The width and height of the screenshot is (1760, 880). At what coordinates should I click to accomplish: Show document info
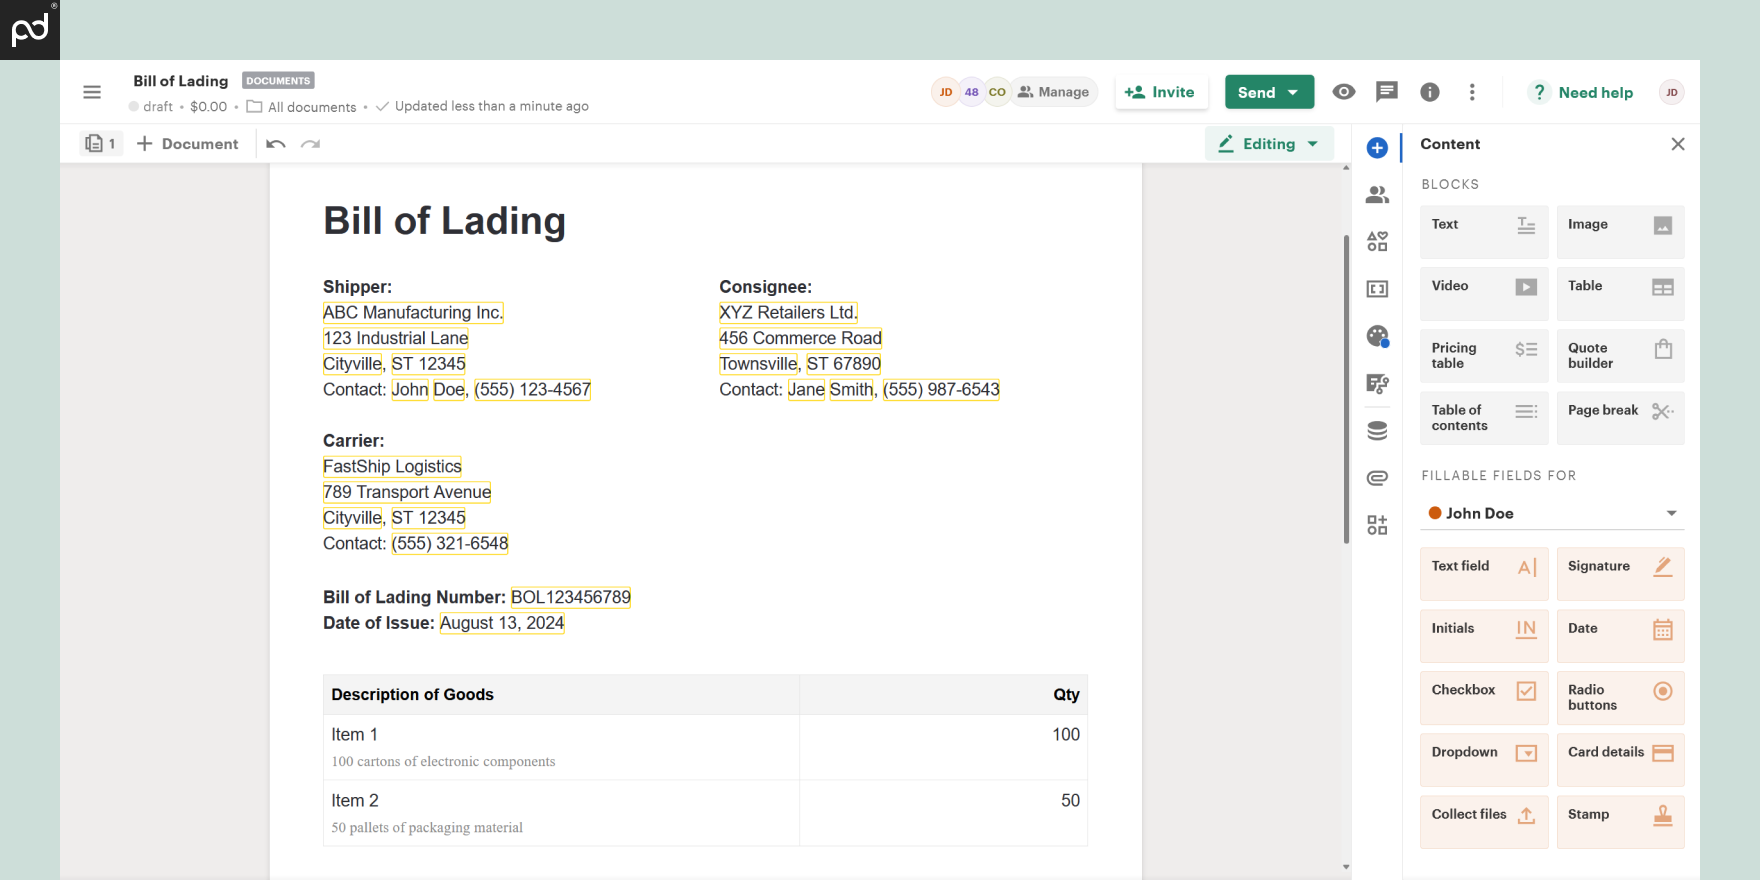1430,92
